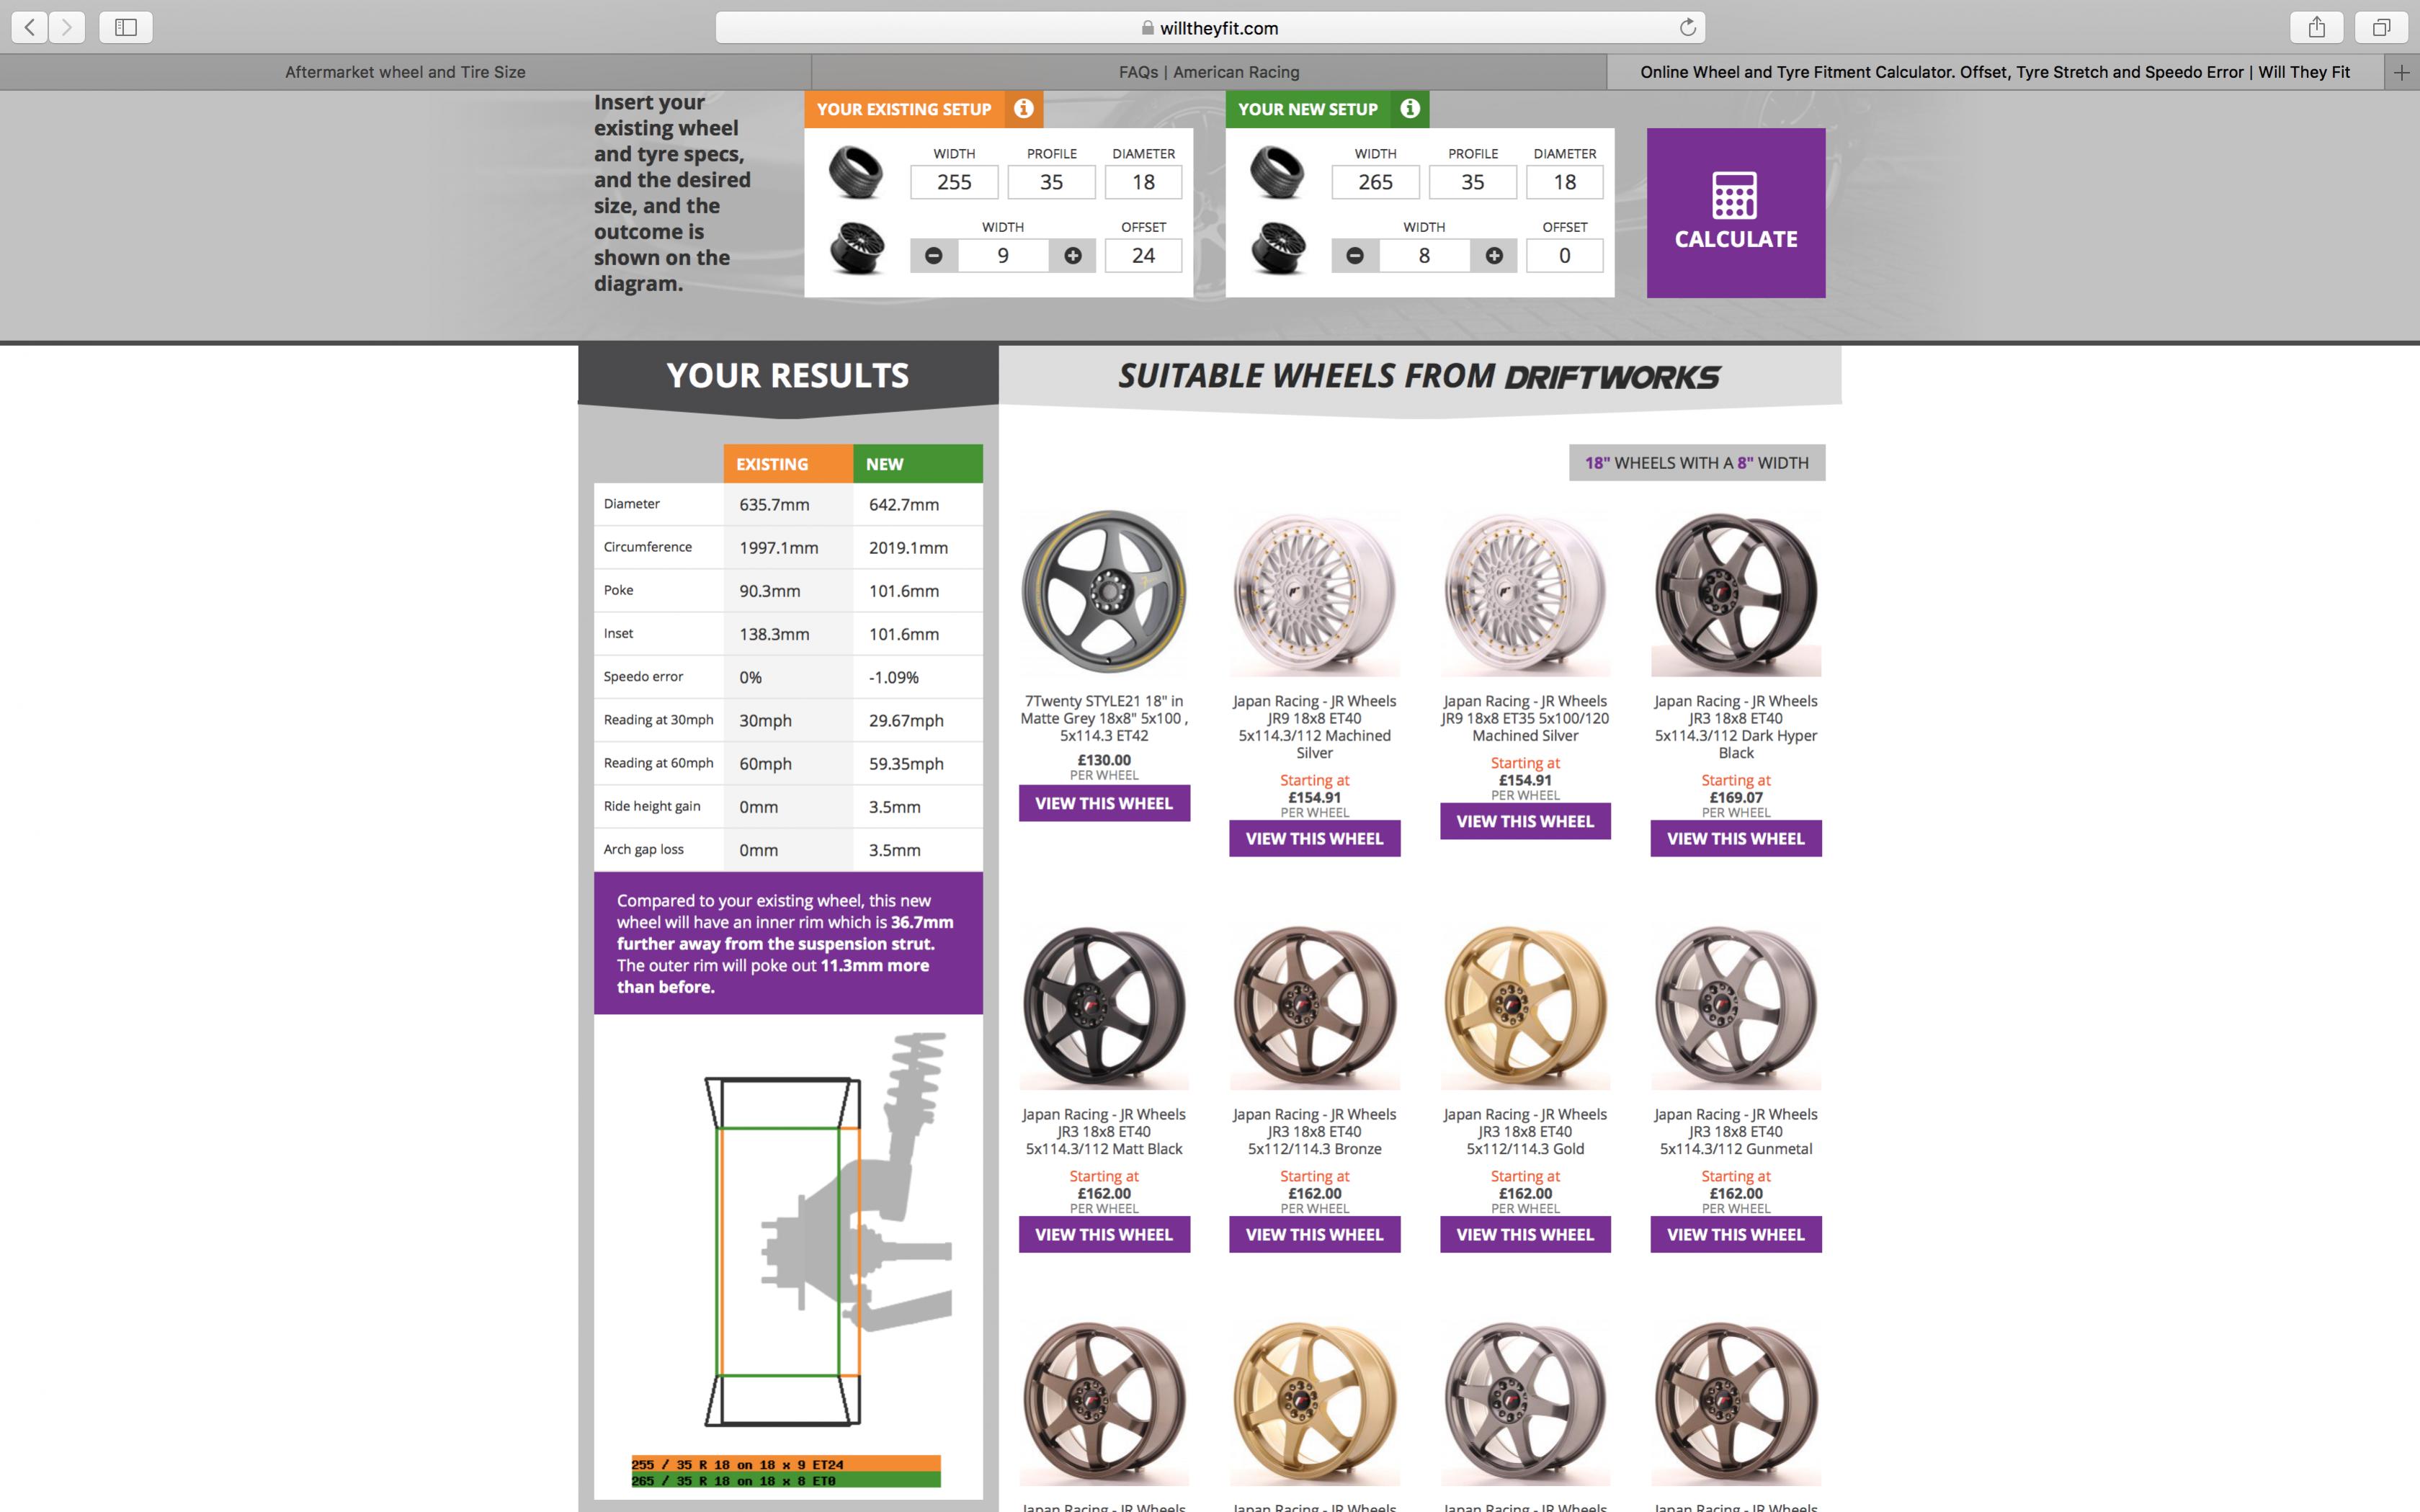Edit existing tyre width field 255

point(954,182)
